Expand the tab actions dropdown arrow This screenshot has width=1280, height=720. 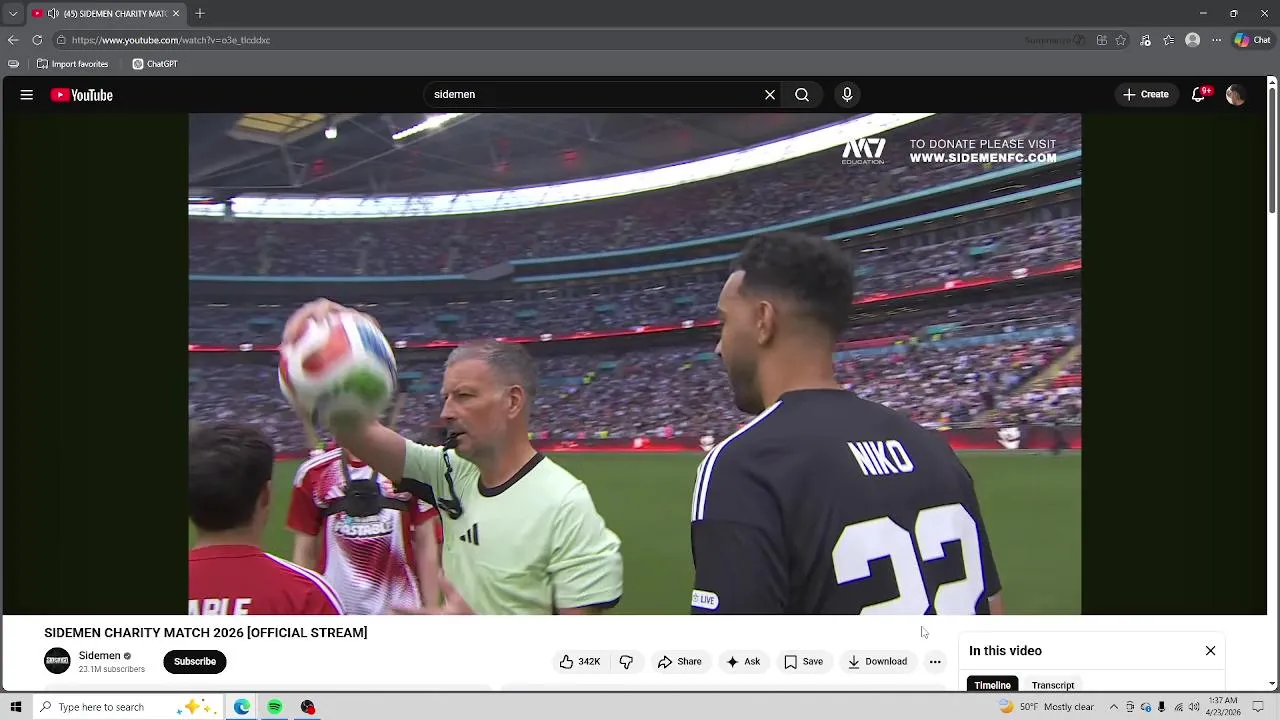(x=13, y=14)
